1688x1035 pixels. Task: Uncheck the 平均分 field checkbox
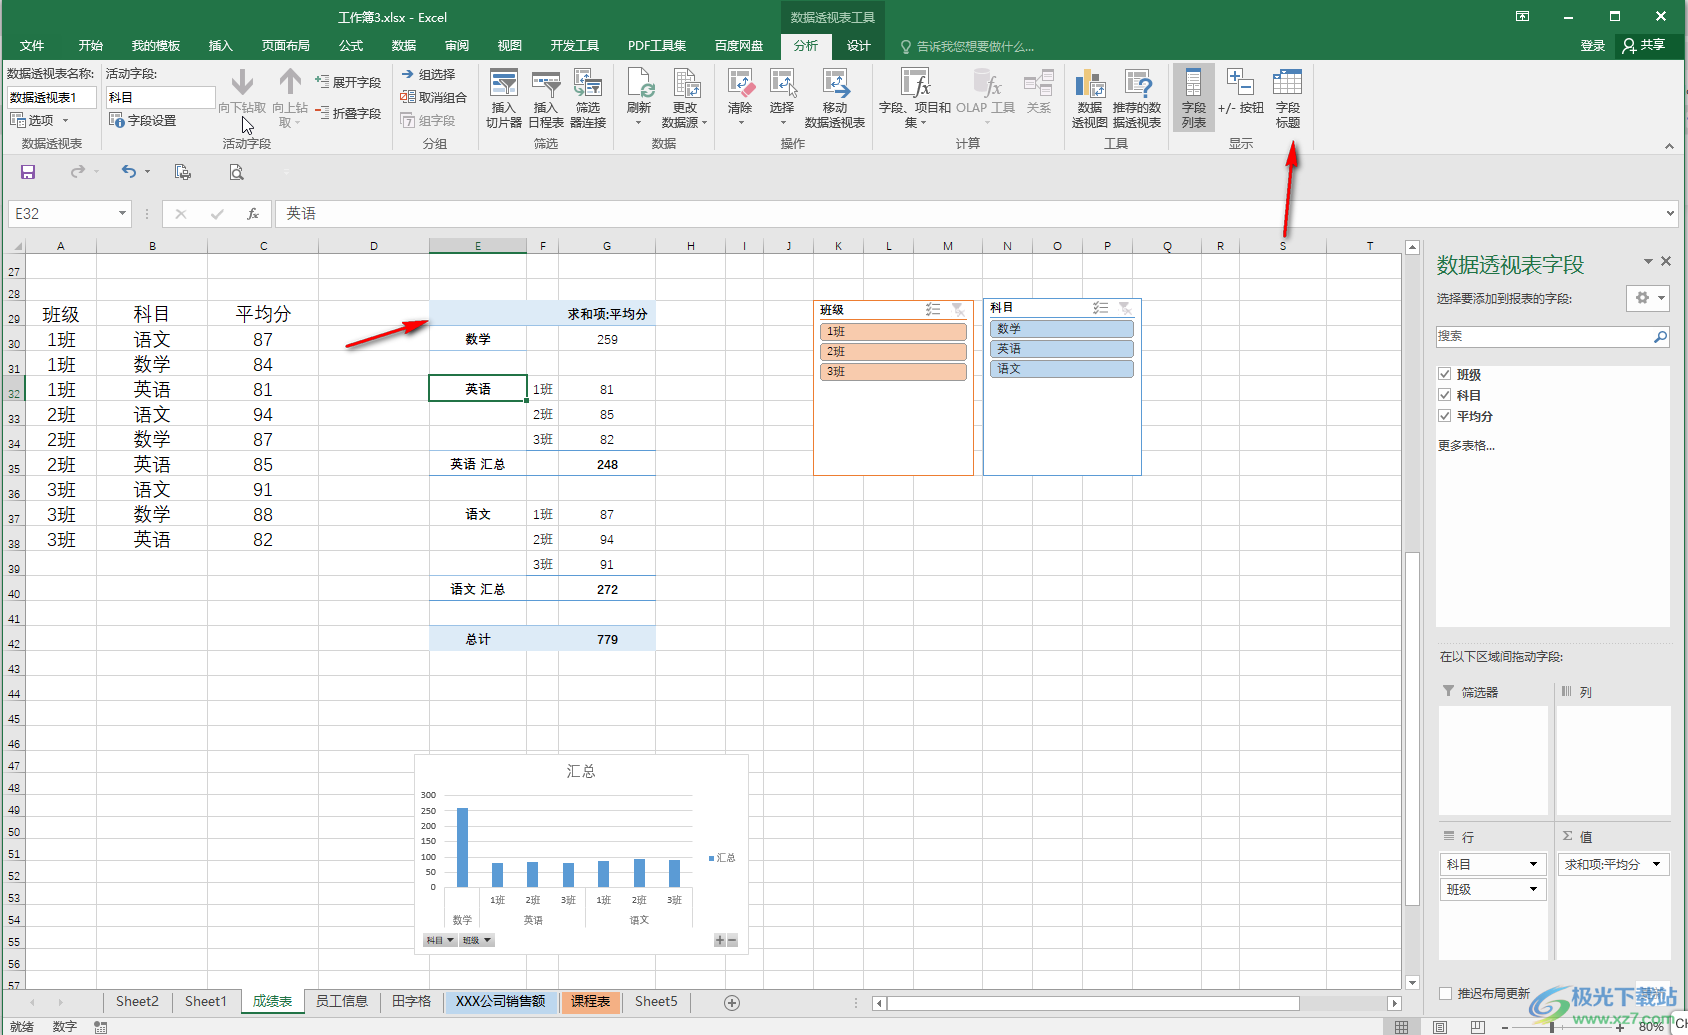coord(1445,416)
